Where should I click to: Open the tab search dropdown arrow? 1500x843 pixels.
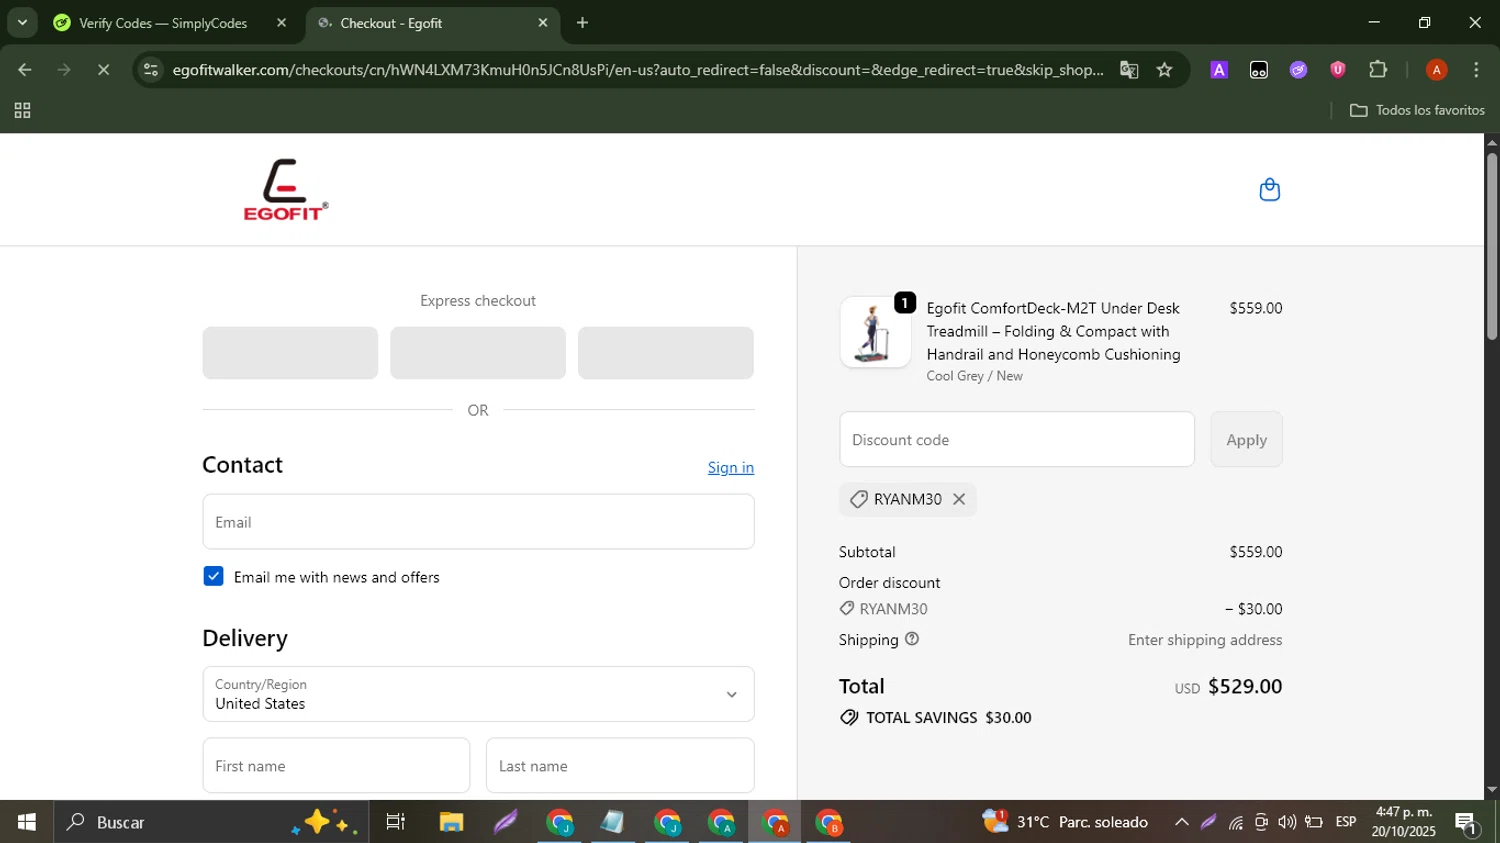[22, 22]
